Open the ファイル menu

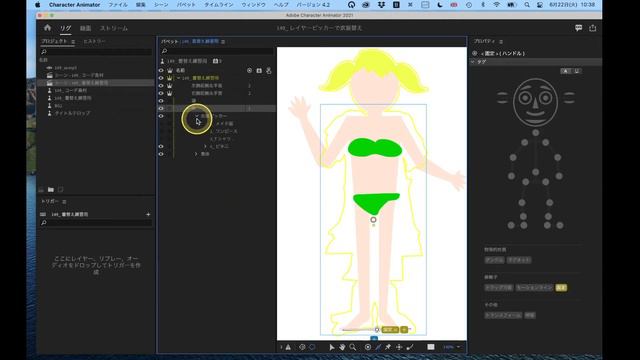click(118, 5)
